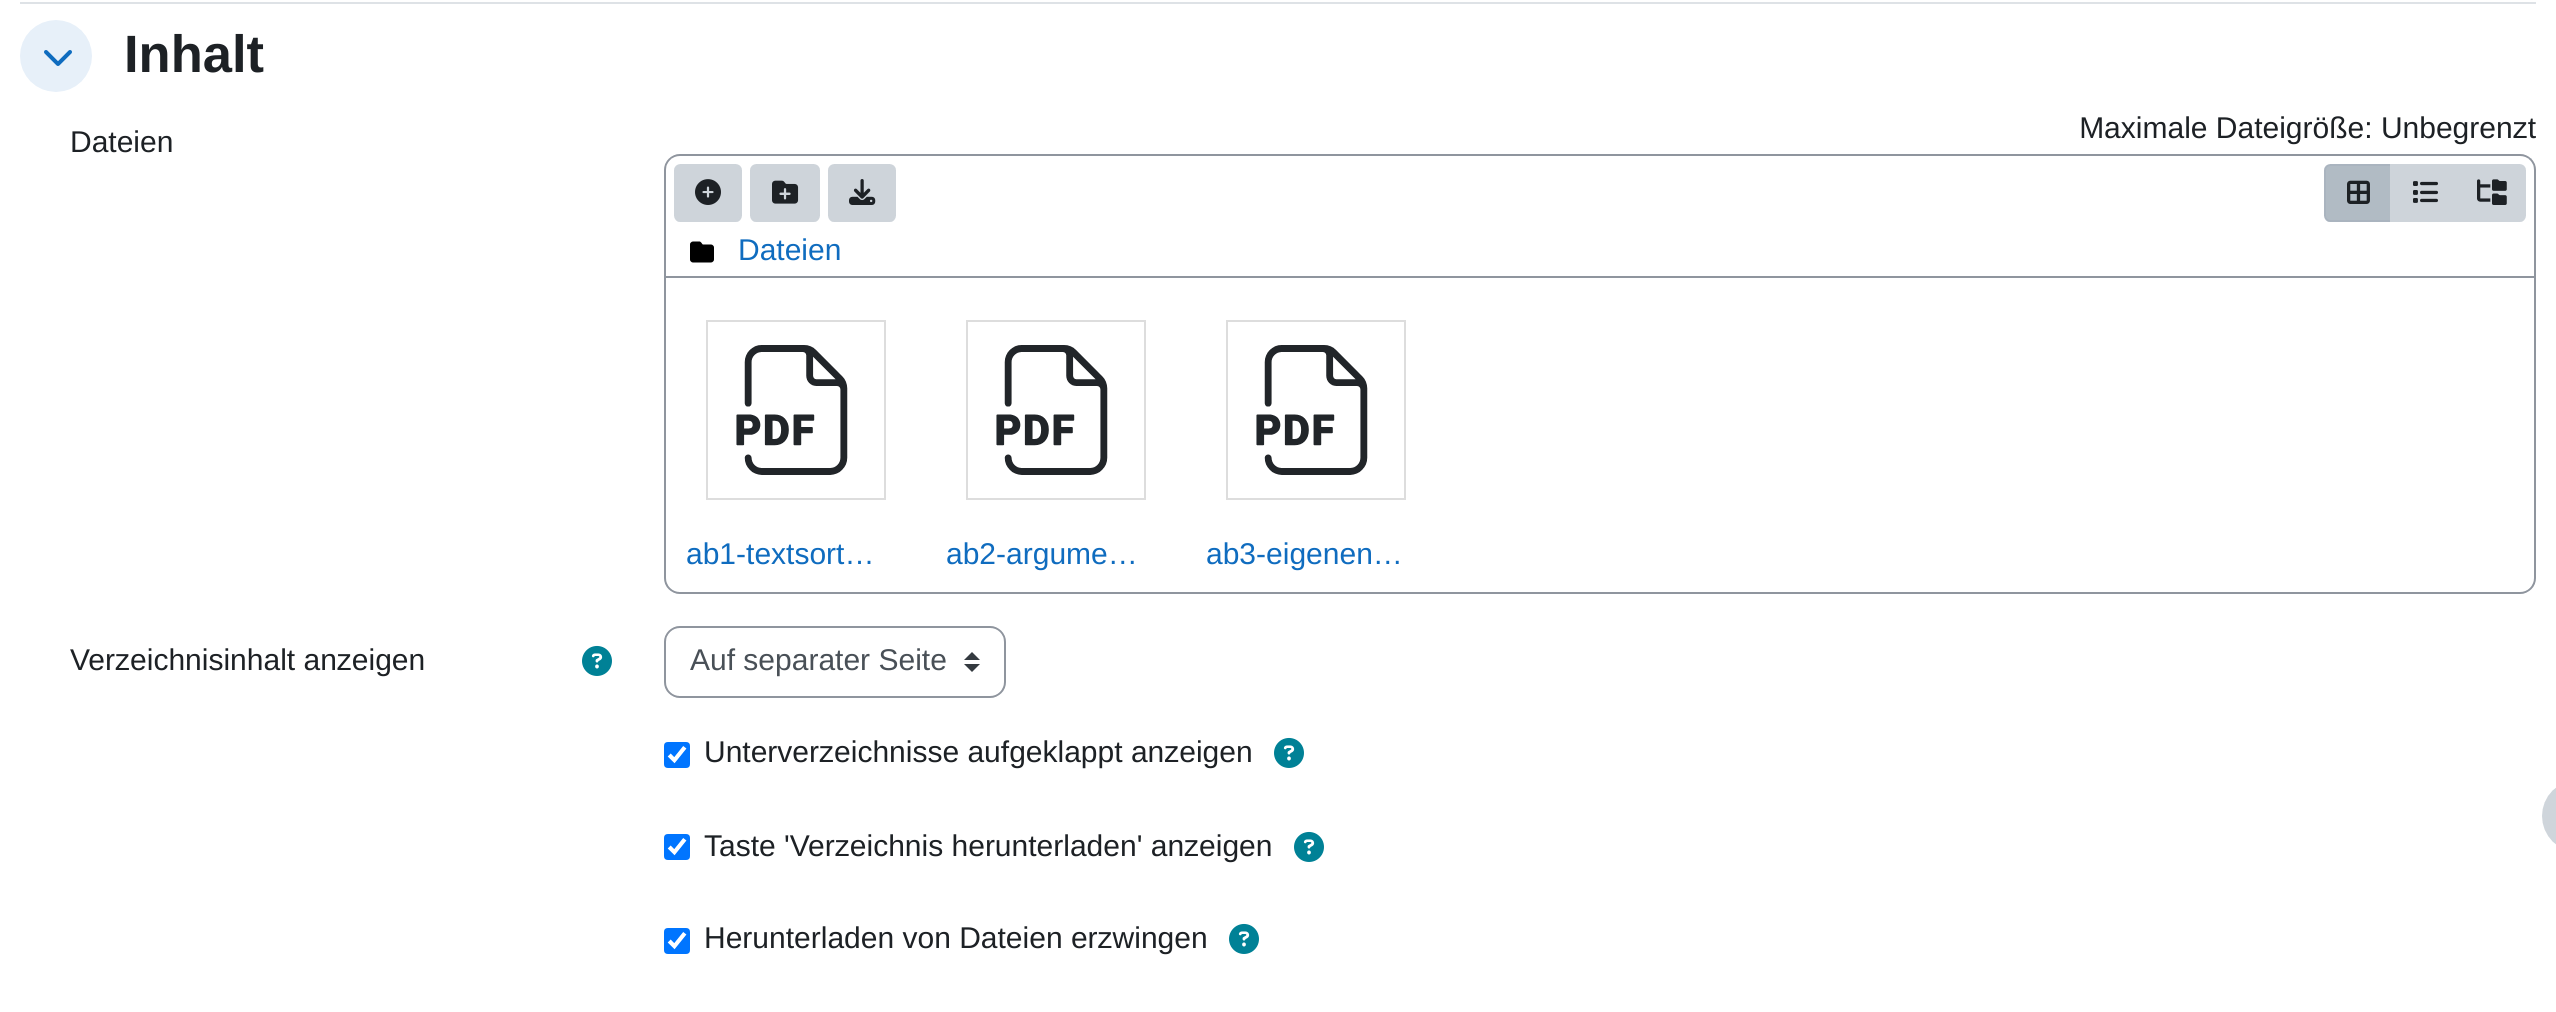
Task: Click the 'Verzeichnisinhalt anzeigen' label
Action: (247, 660)
